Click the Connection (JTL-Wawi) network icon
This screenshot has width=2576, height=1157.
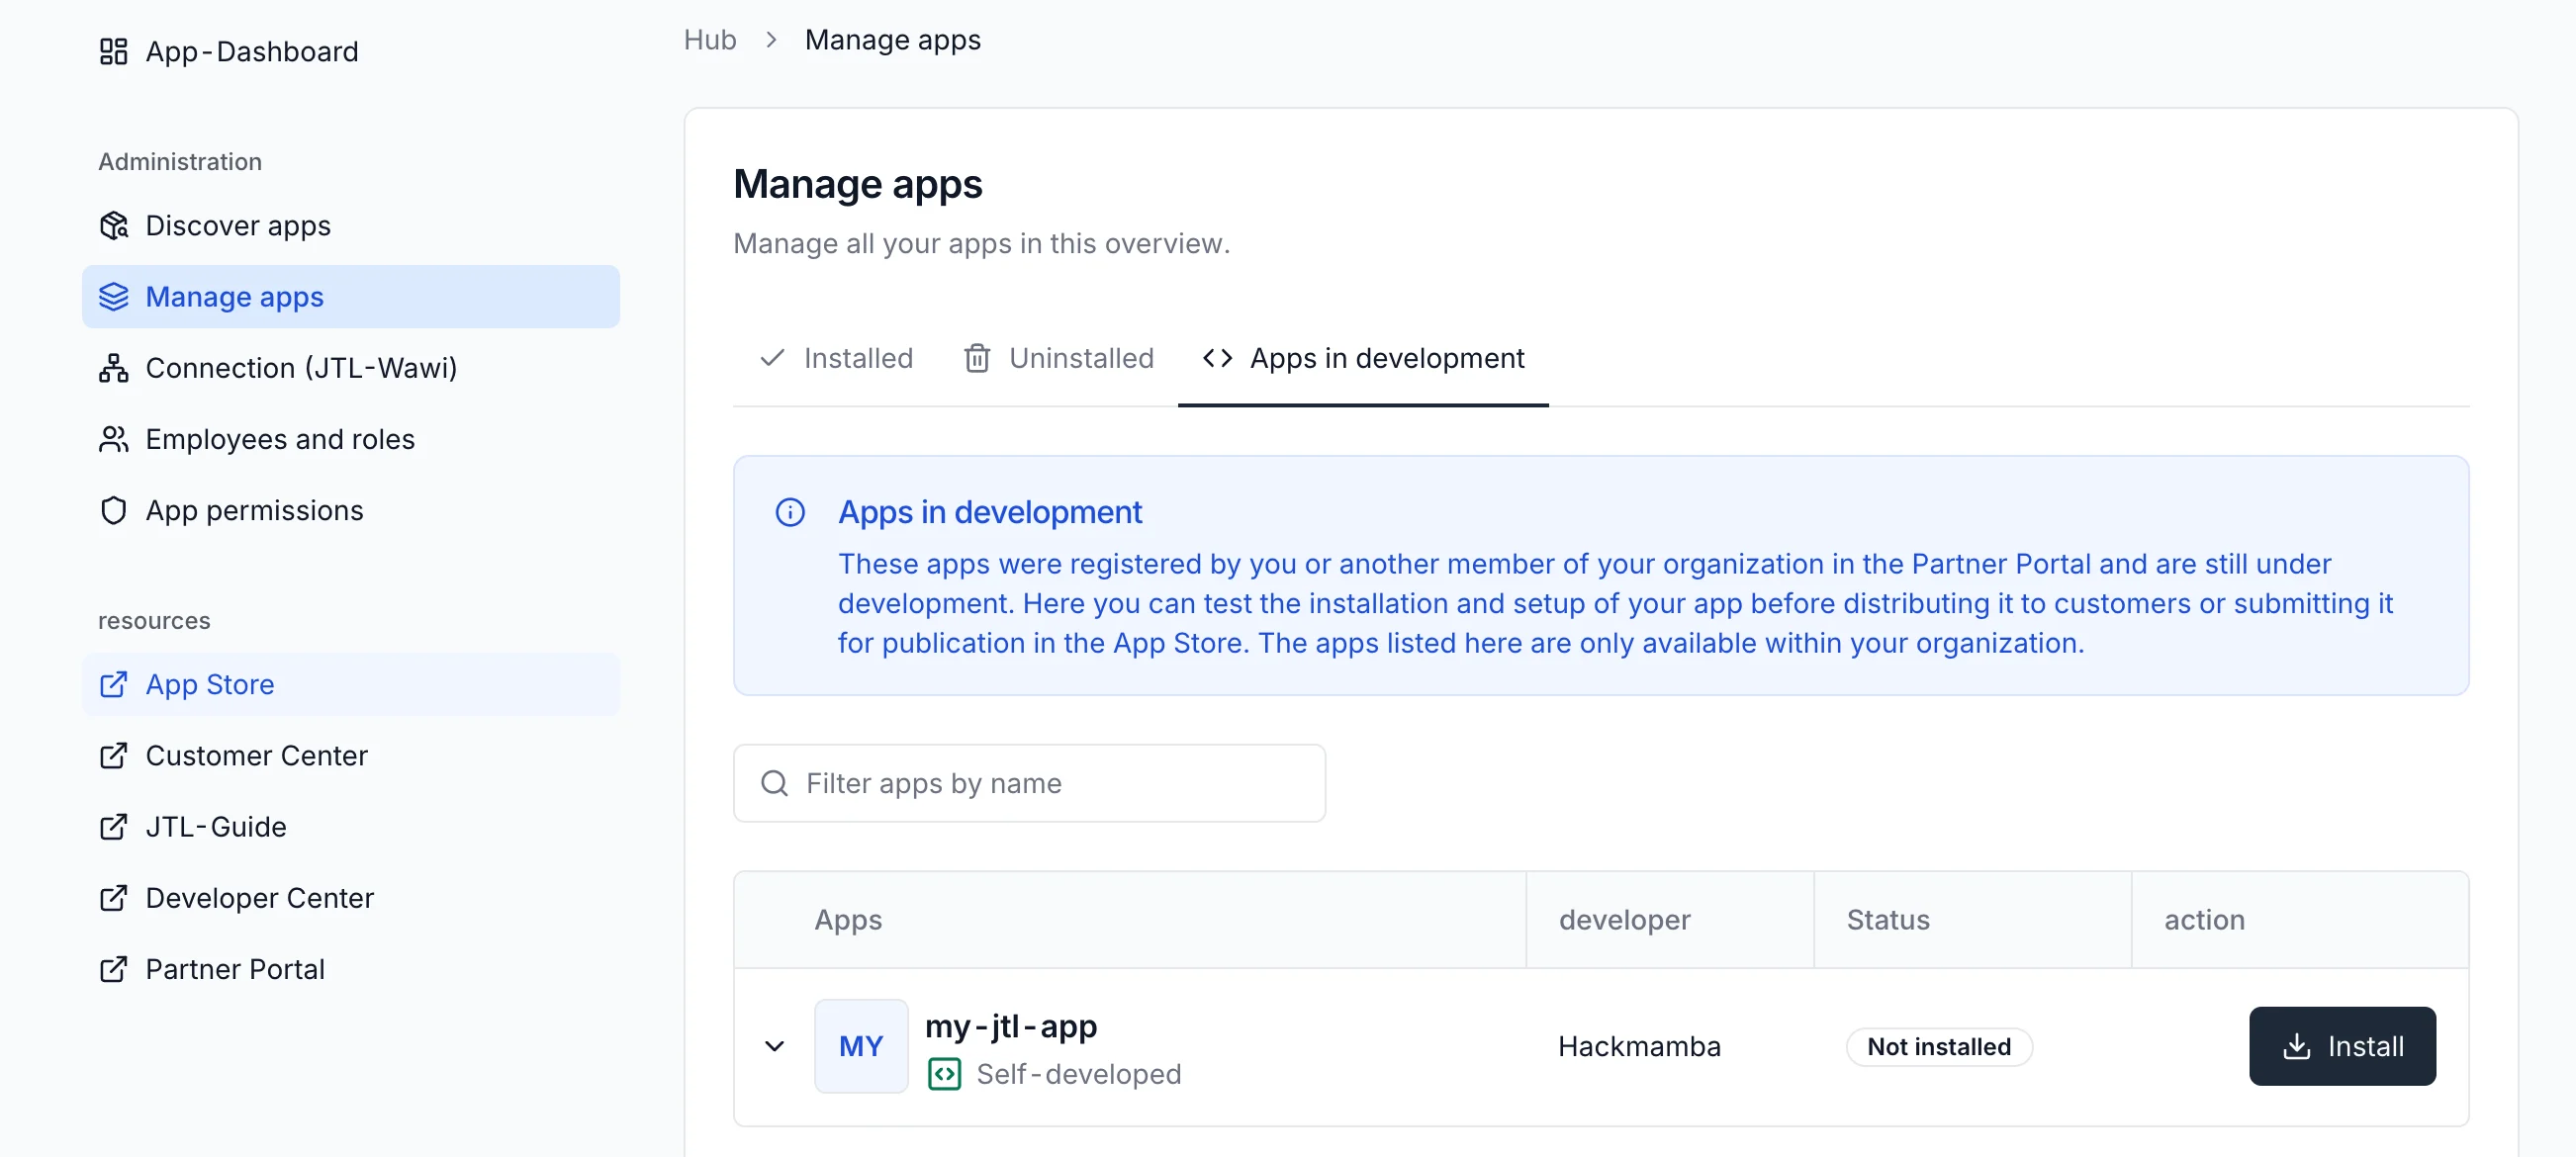click(114, 368)
